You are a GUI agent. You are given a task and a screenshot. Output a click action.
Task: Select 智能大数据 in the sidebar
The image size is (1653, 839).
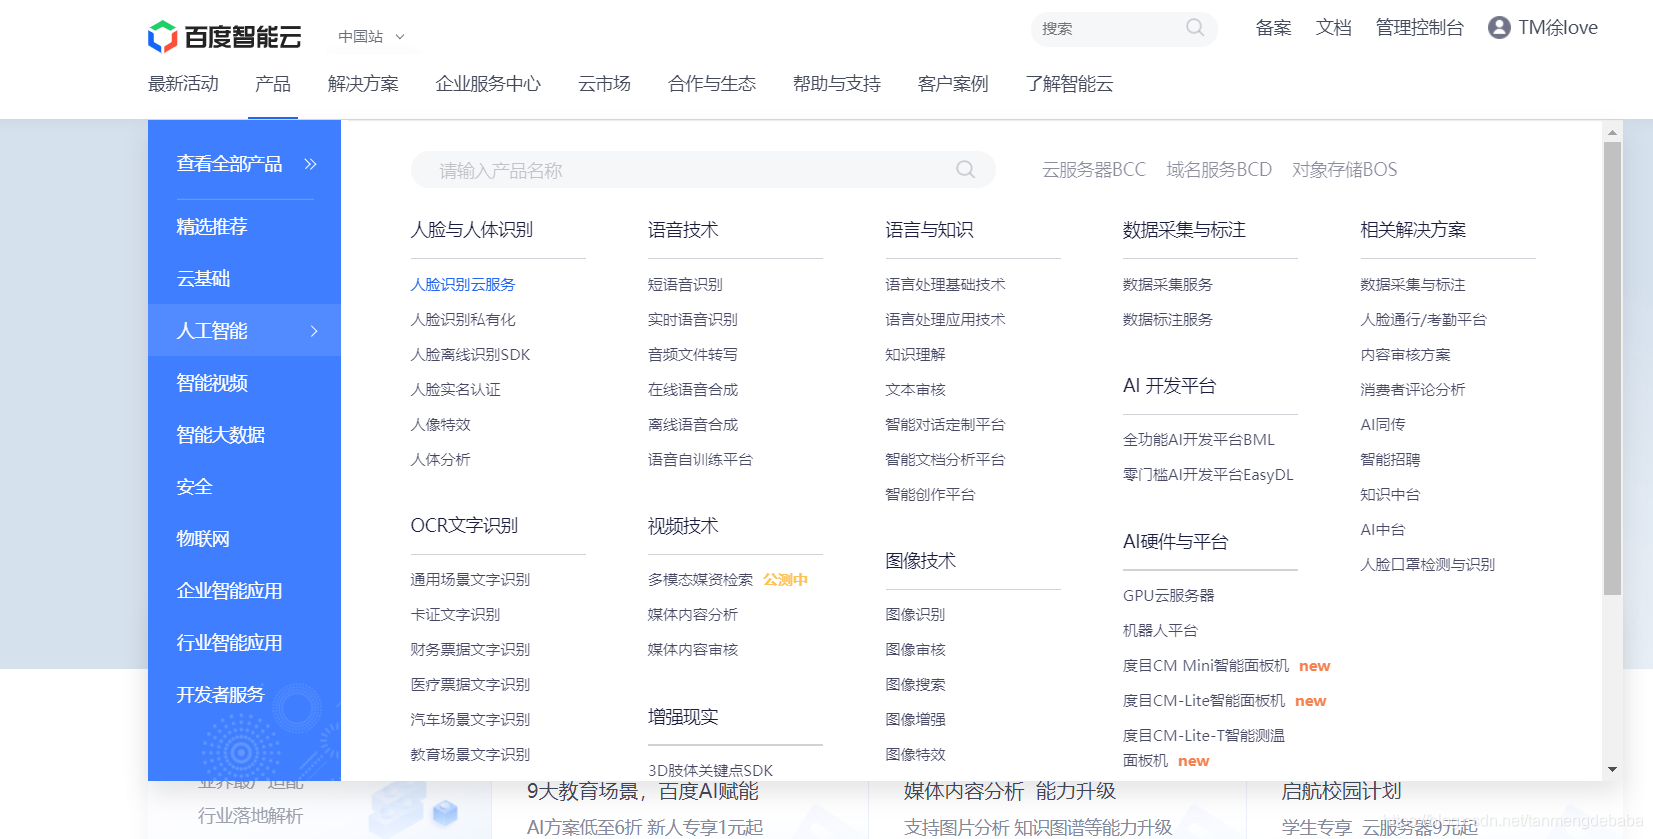tap(221, 435)
